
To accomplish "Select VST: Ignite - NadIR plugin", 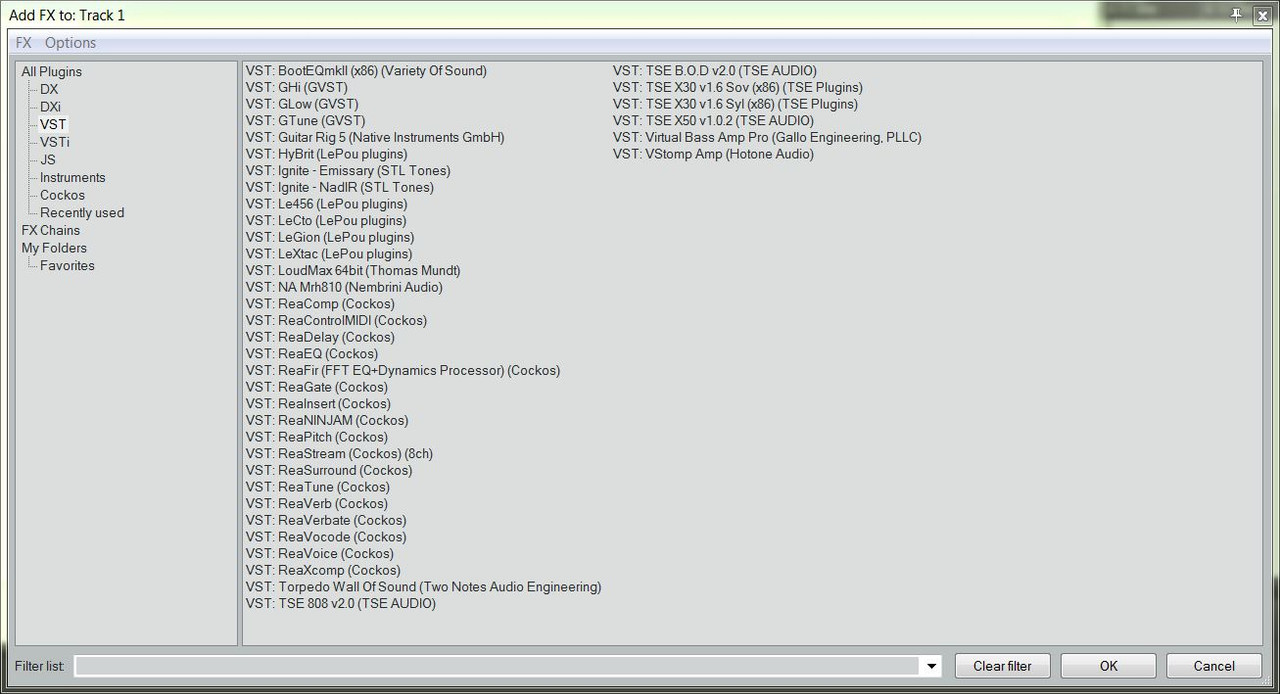I will pos(340,188).
